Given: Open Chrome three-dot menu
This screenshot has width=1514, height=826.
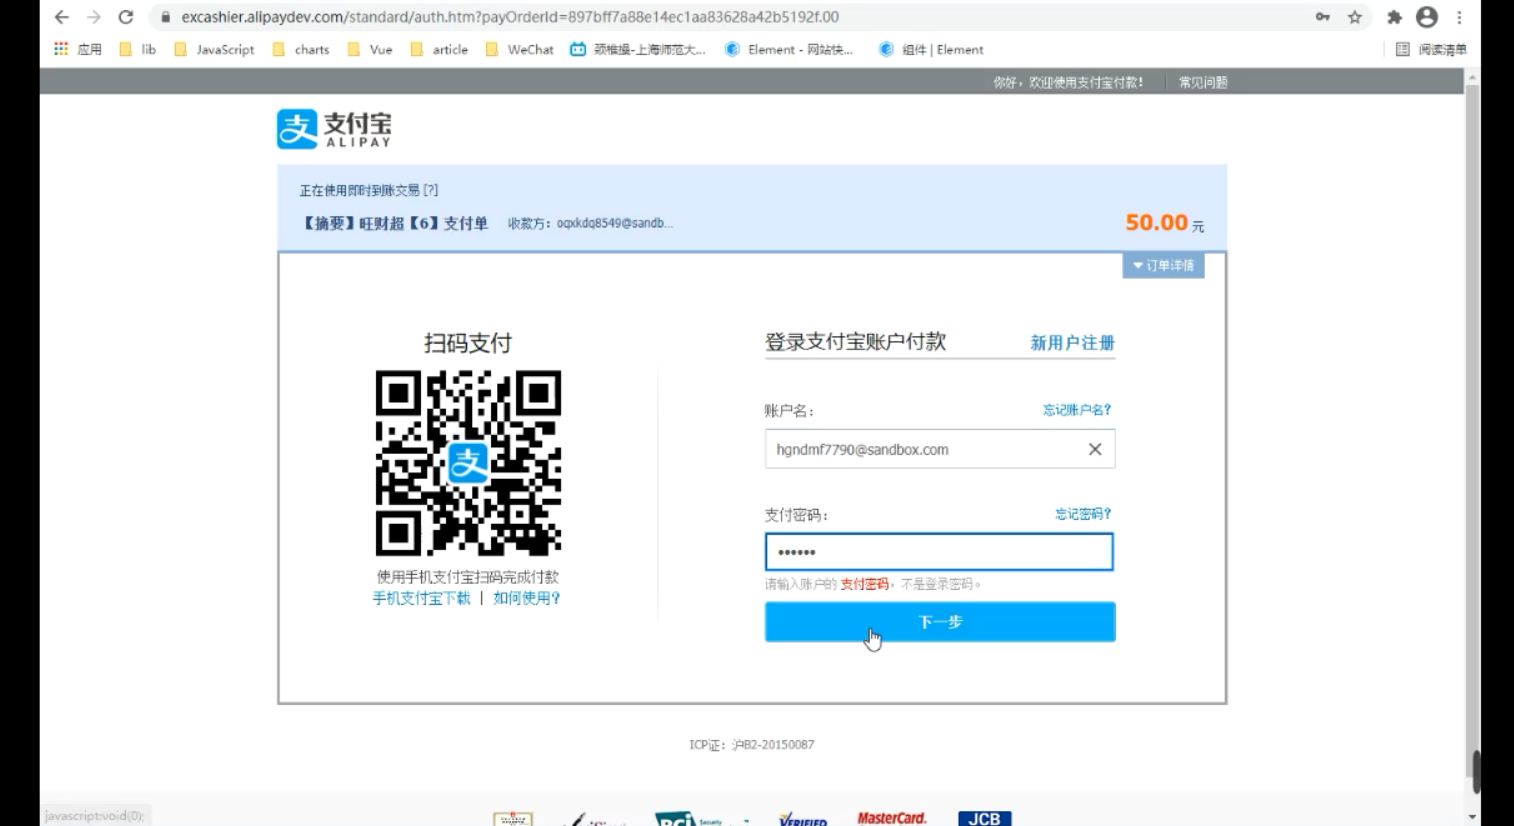Looking at the screenshot, I should click(1460, 17).
